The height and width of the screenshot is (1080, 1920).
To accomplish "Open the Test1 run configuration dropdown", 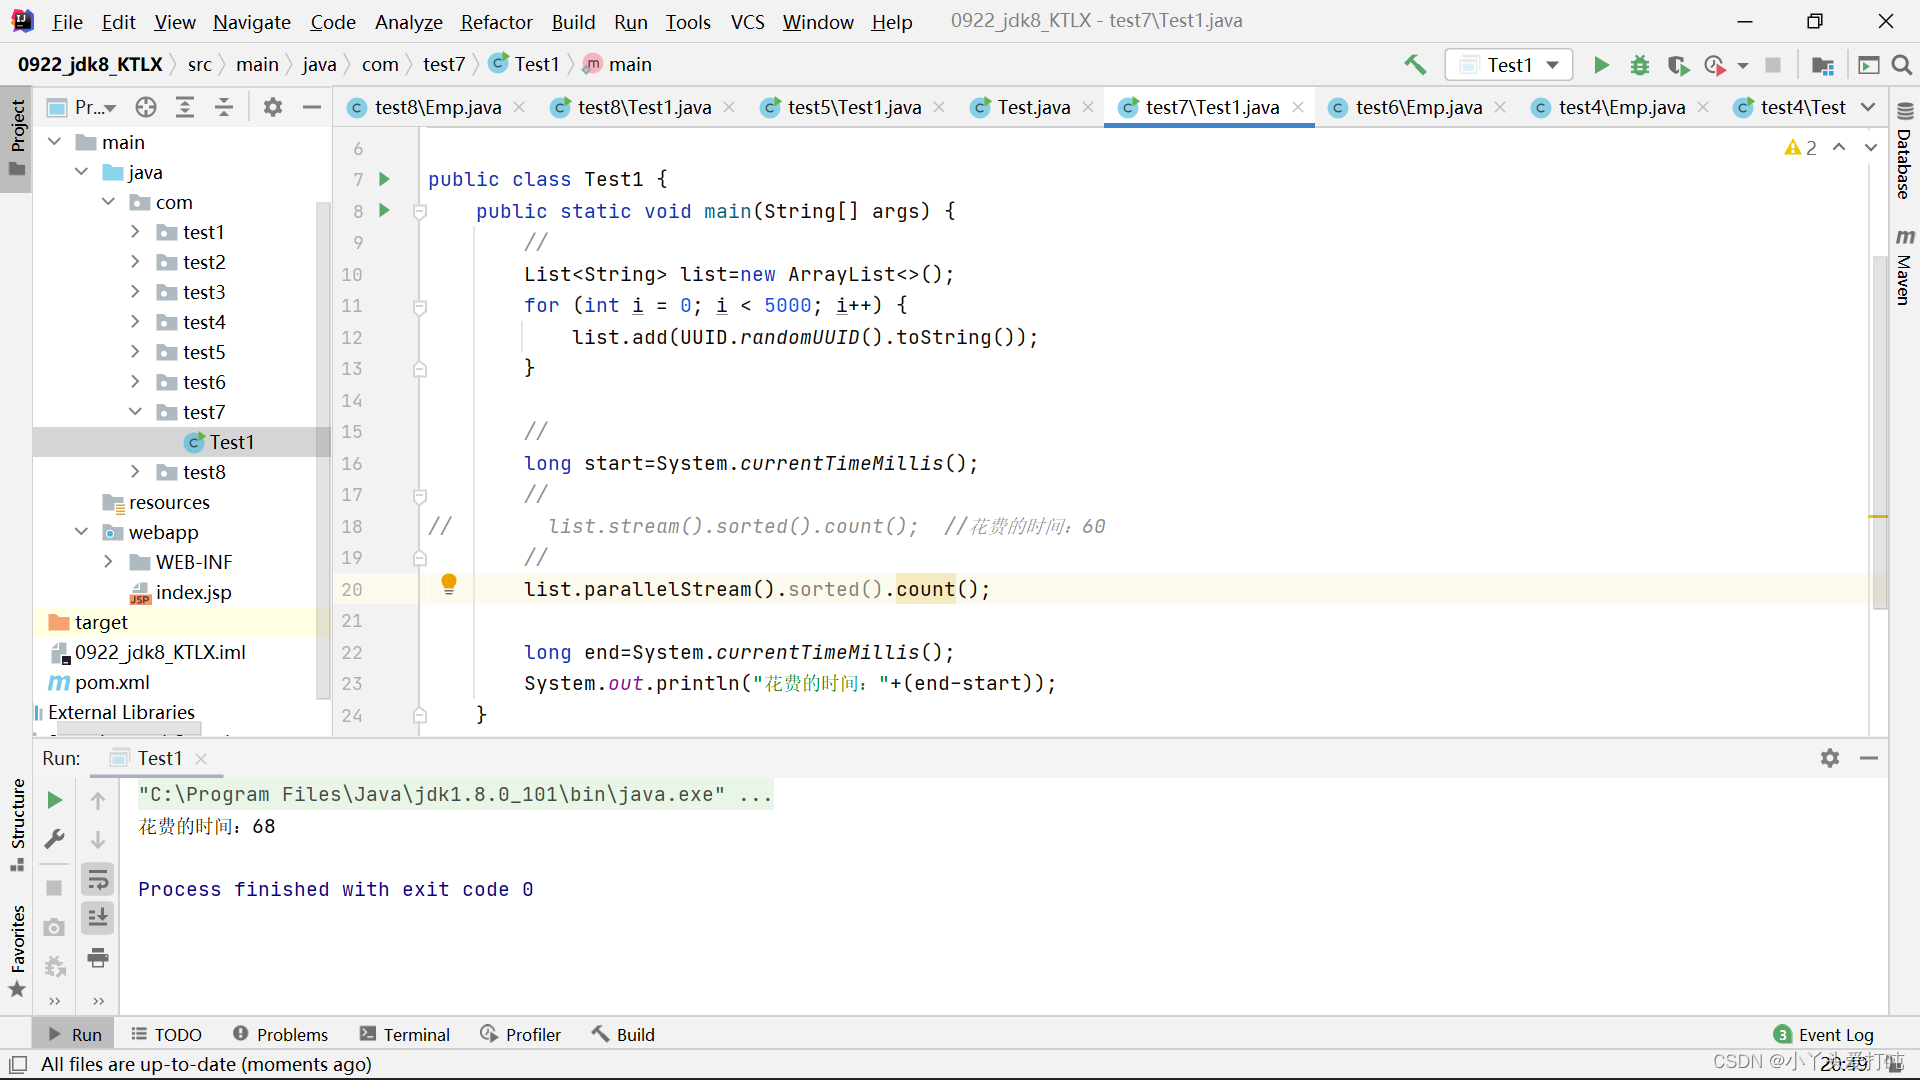I will (1509, 65).
